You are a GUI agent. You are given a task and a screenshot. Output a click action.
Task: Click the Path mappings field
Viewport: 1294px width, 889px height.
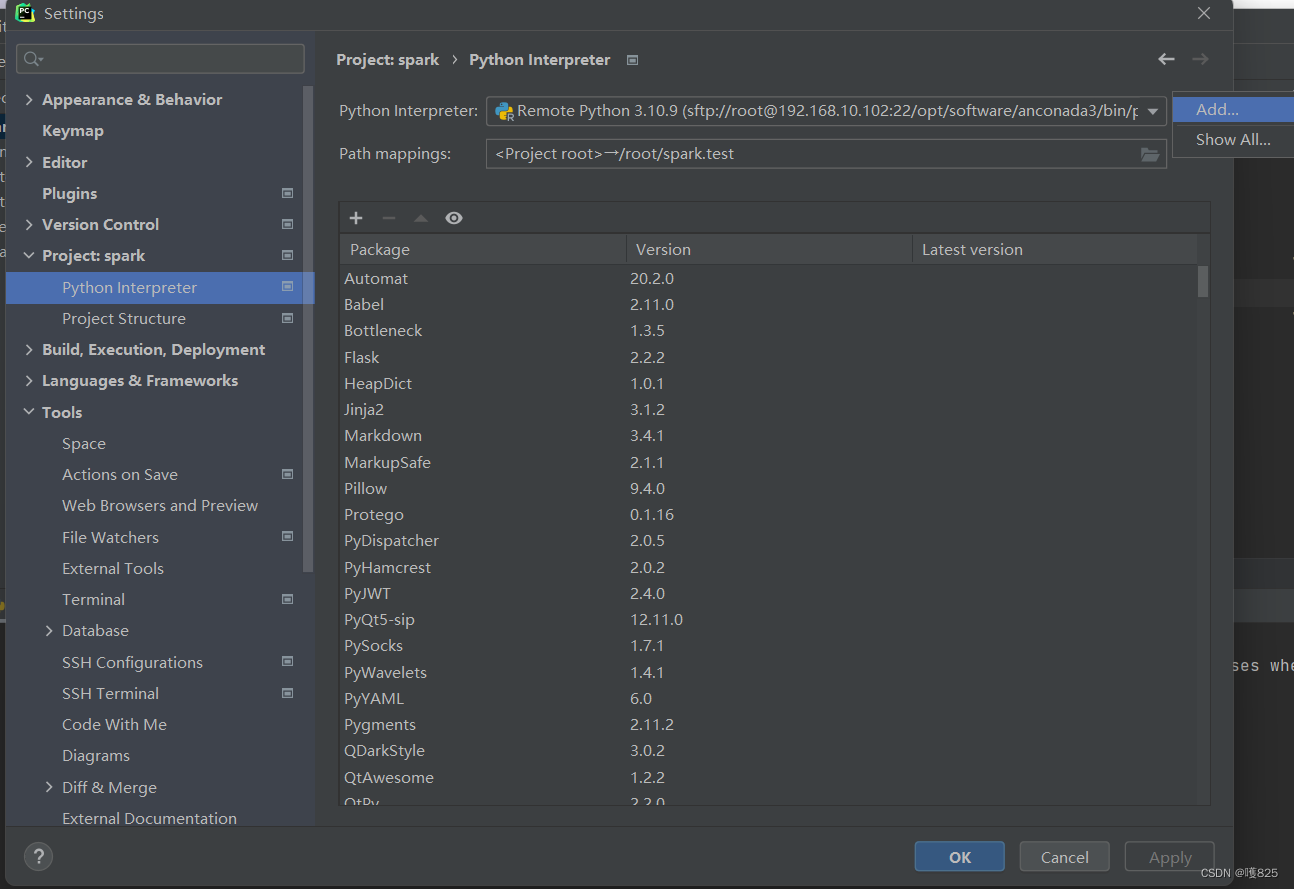pos(826,154)
